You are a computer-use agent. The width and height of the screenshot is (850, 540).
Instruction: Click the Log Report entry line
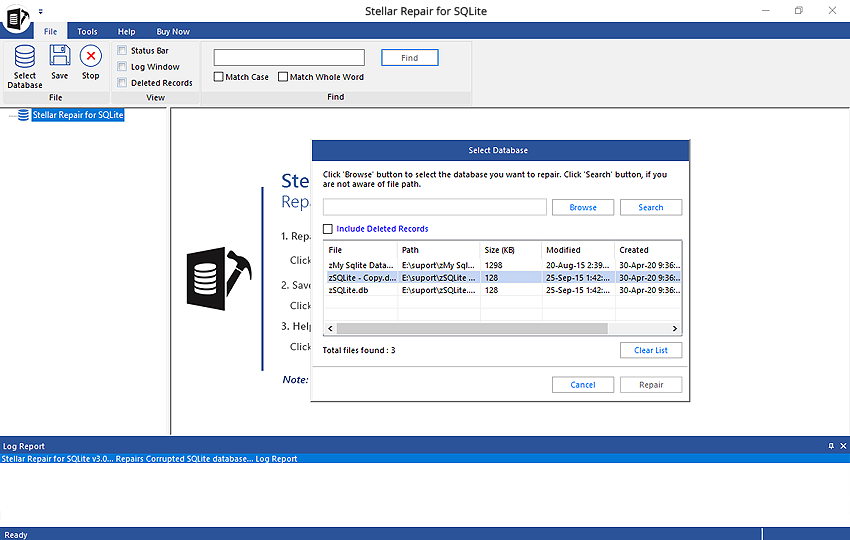click(425, 459)
